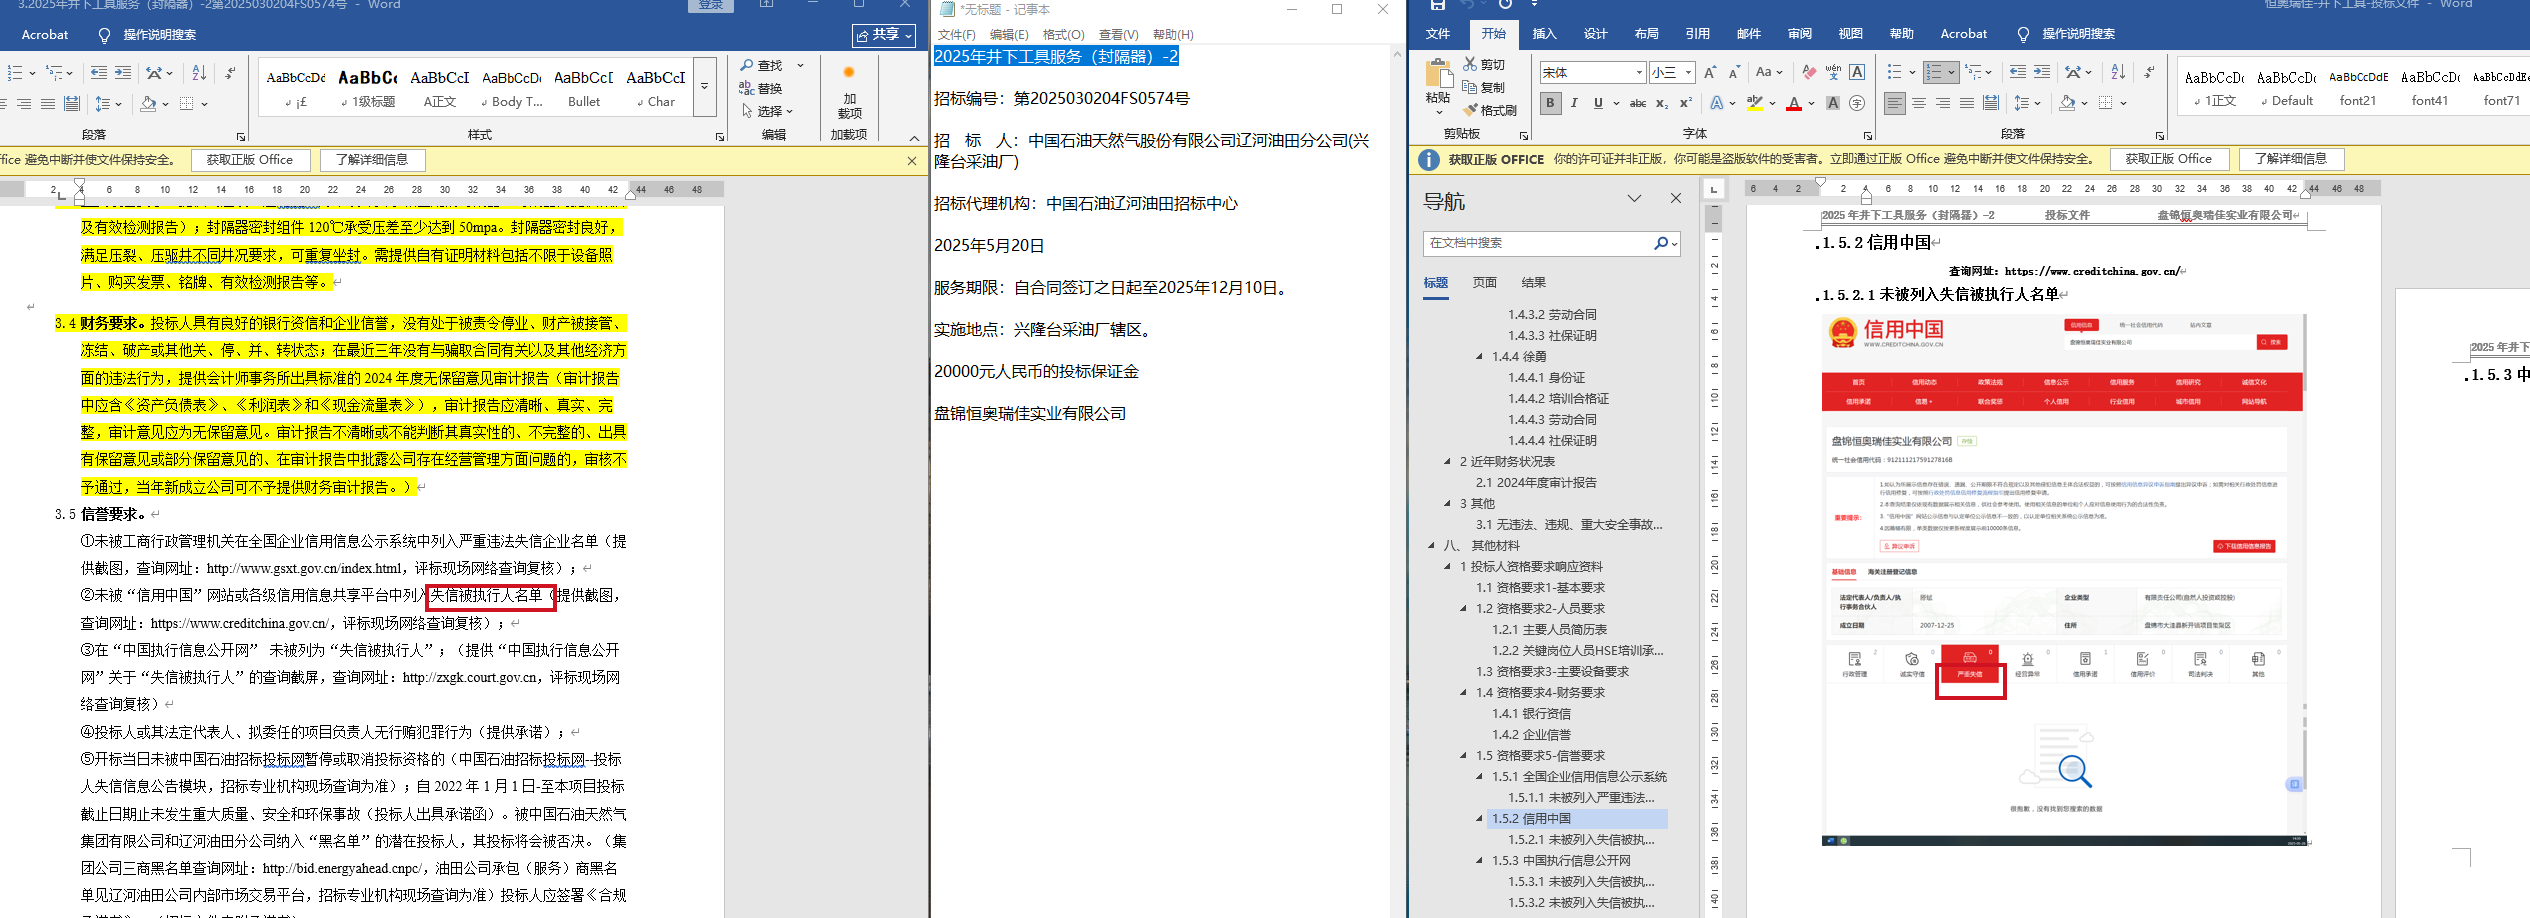Collapse the 1.4.4 徐勇 heading
Image resolution: width=2530 pixels, height=918 pixels.
point(1480,357)
